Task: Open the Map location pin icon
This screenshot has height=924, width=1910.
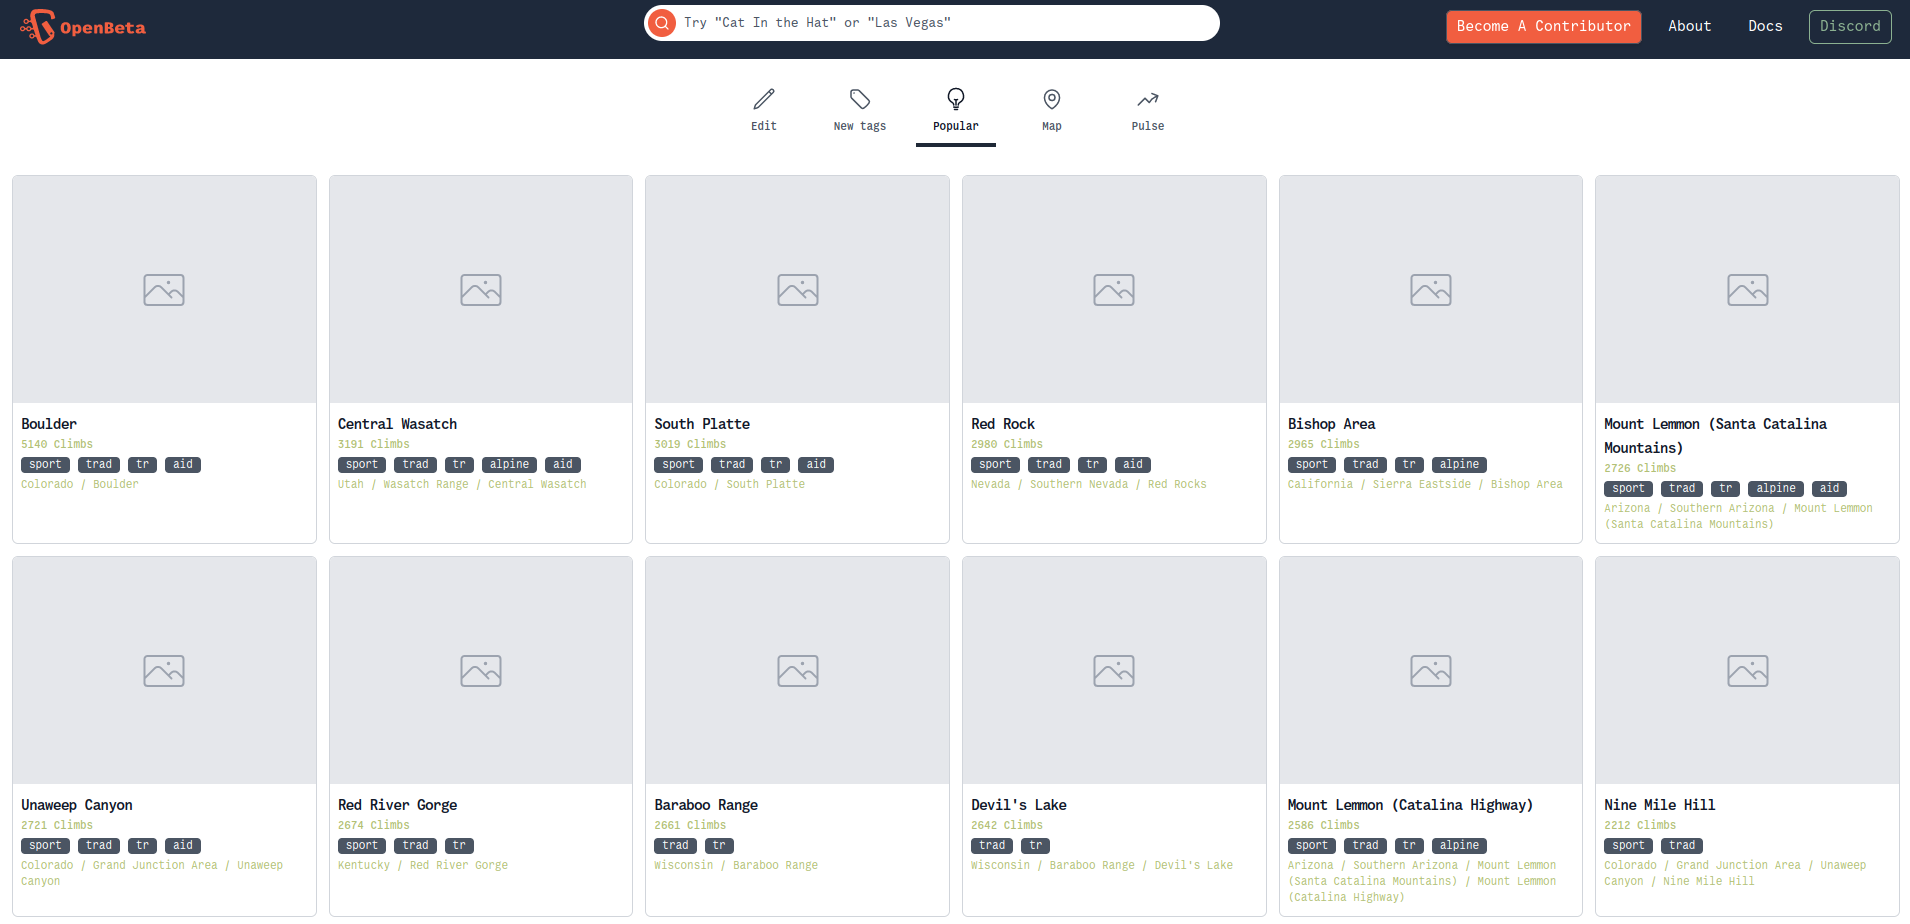Action: 1051,99
